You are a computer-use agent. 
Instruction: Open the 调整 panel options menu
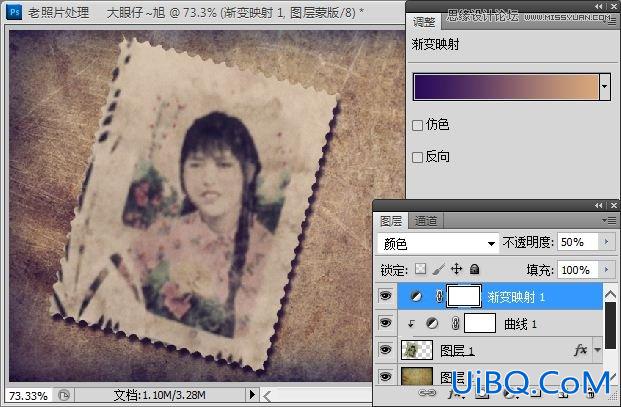(x=612, y=23)
